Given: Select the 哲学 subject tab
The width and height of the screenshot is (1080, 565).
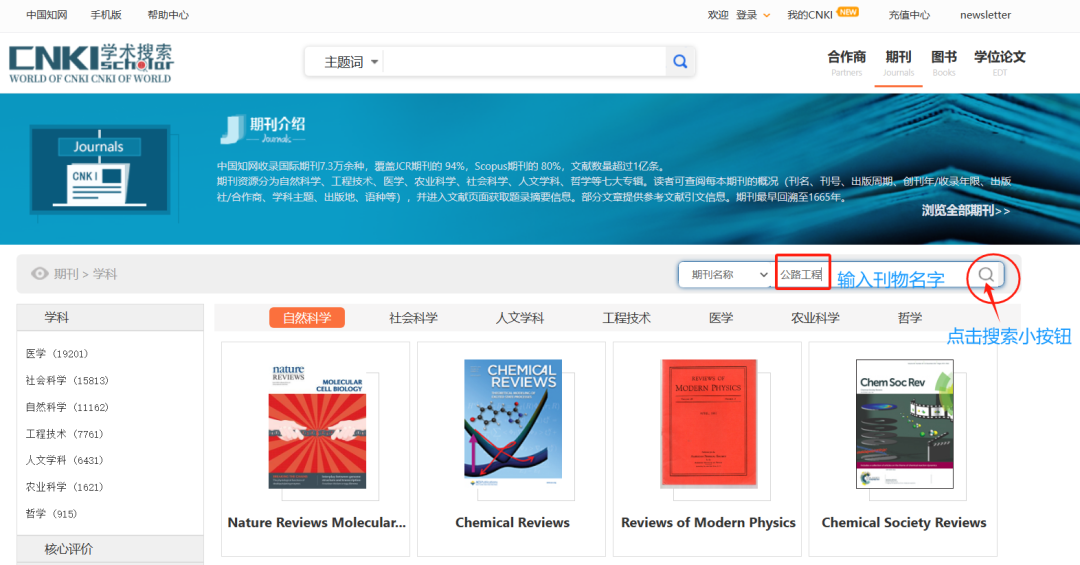Looking at the screenshot, I should (x=910, y=318).
